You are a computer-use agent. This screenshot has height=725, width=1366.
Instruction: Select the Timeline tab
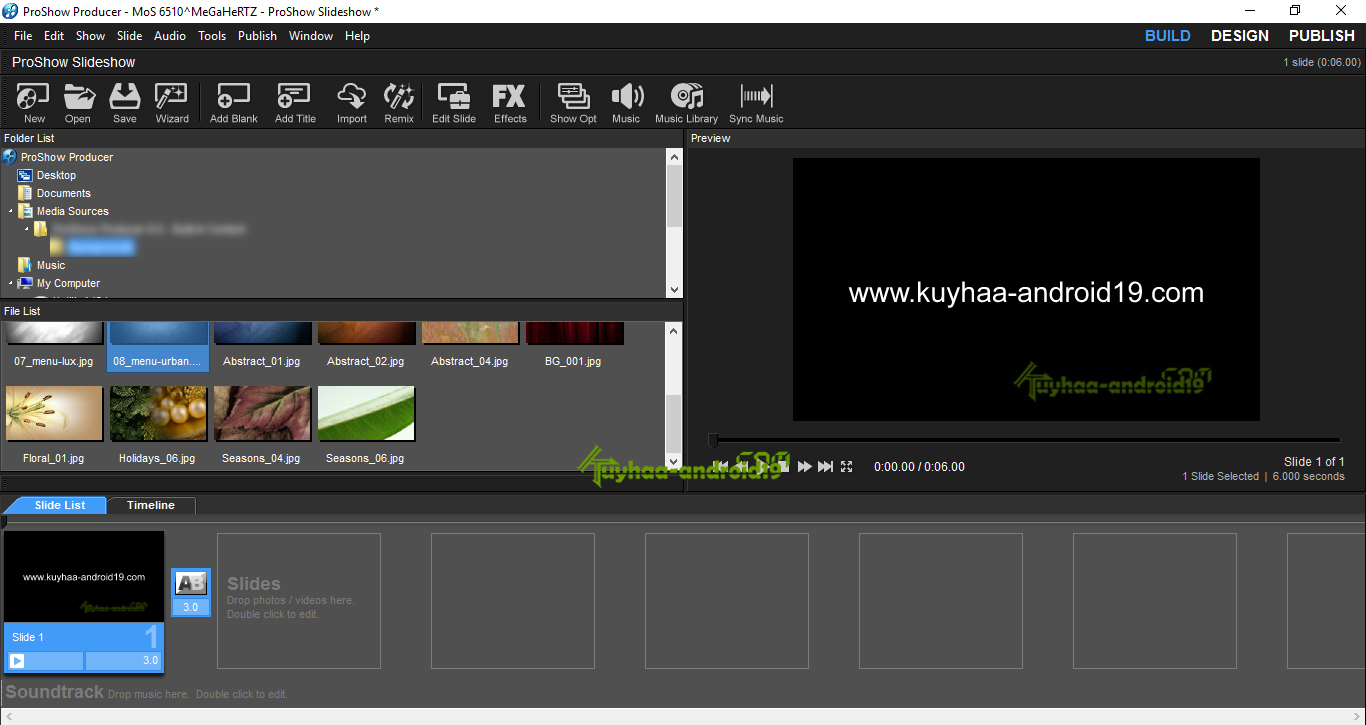pyautogui.click(x=151, y=505)
